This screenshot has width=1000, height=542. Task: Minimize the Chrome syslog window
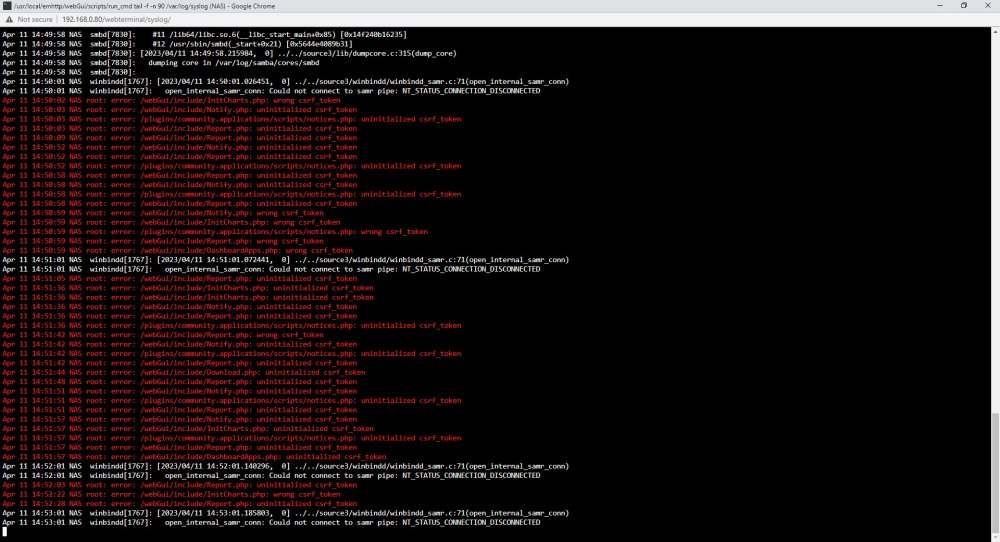939,6
